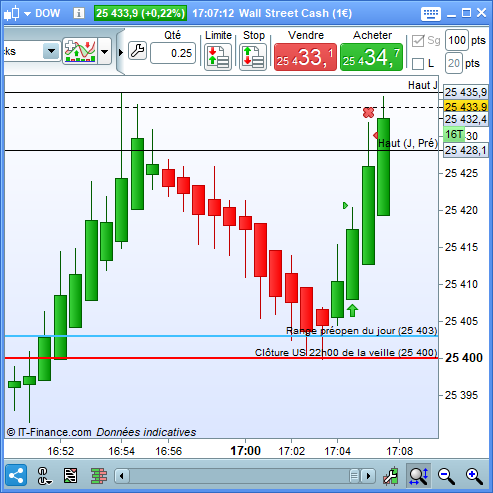Expand the indicator button dropdown arrow
This screenshot has height=493, width=493.
pyautogui.click(x=104, y=51)
